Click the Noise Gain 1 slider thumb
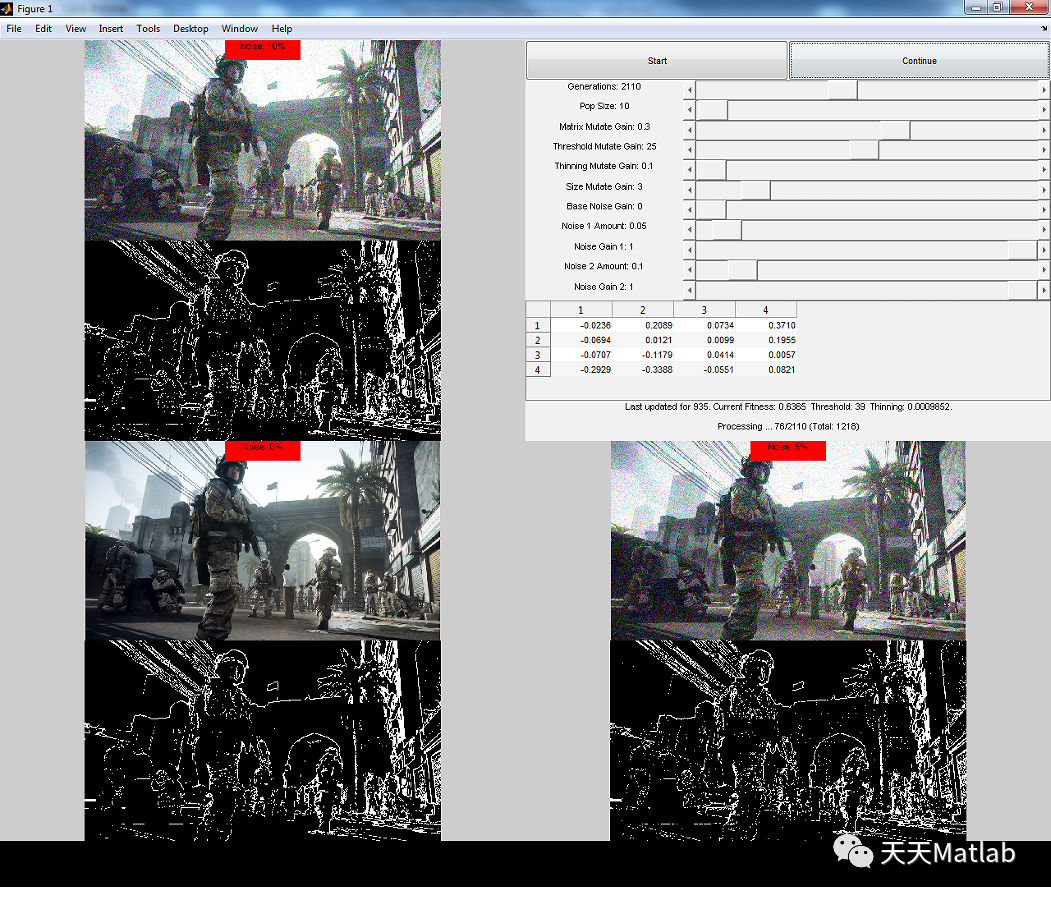The width and height of the screenshot is (1051, 900). 1023,250
